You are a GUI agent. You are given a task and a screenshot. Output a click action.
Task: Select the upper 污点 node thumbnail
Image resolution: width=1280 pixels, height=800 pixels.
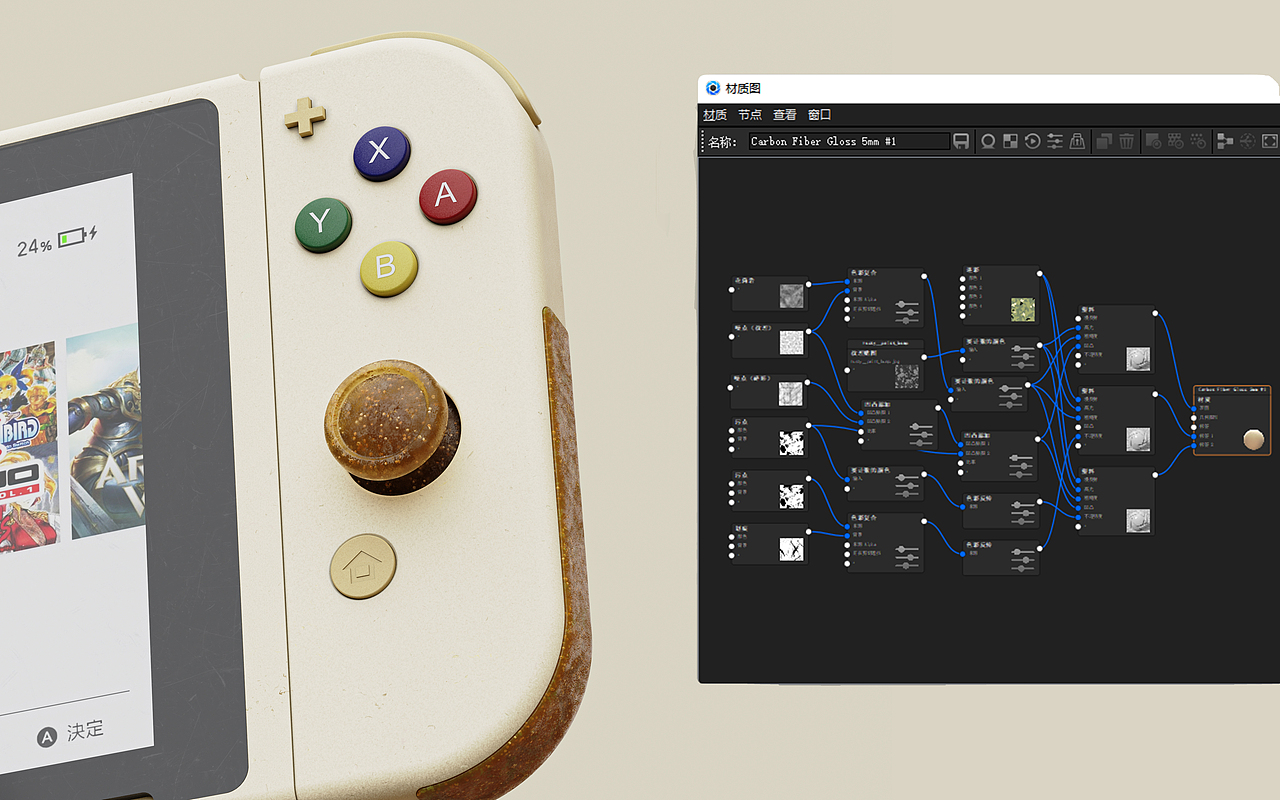tap(792, 443)
